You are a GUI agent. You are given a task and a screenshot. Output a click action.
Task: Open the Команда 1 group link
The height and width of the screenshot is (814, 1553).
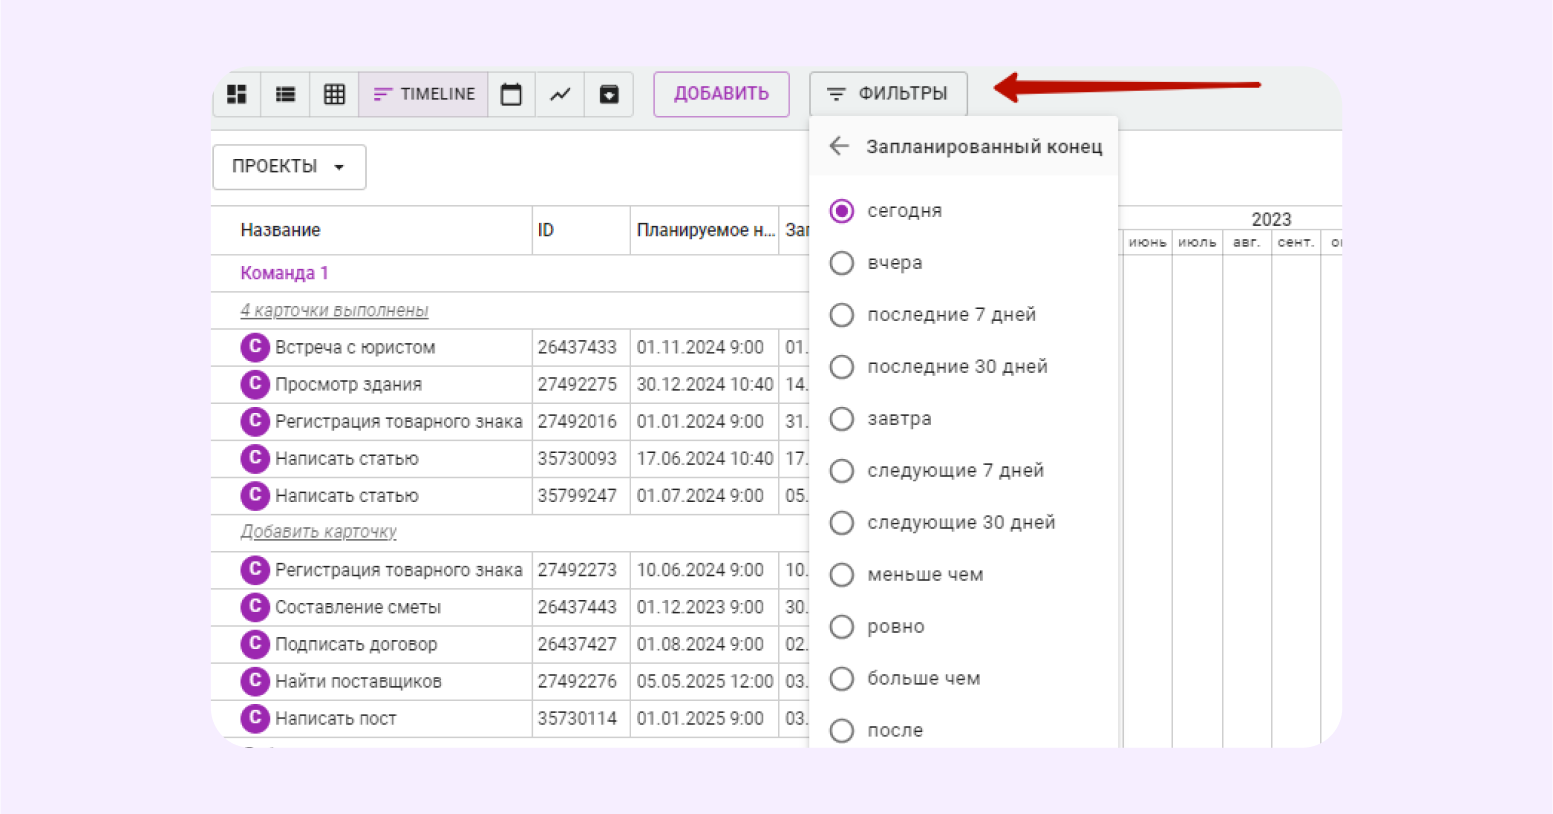click(284, 273)
